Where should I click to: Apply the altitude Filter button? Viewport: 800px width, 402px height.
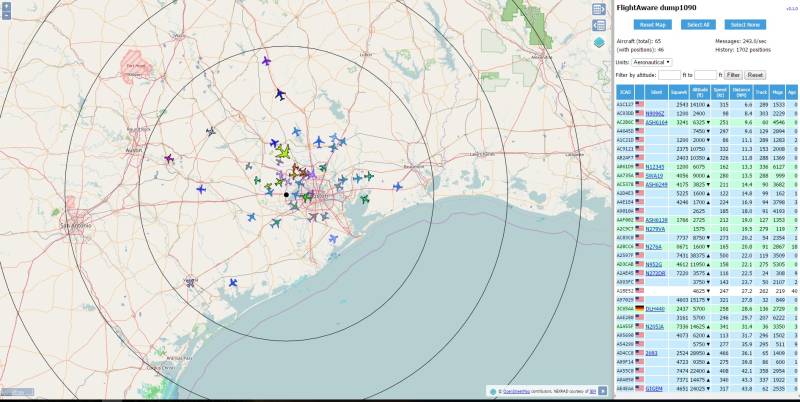click(x=733, y=75)
